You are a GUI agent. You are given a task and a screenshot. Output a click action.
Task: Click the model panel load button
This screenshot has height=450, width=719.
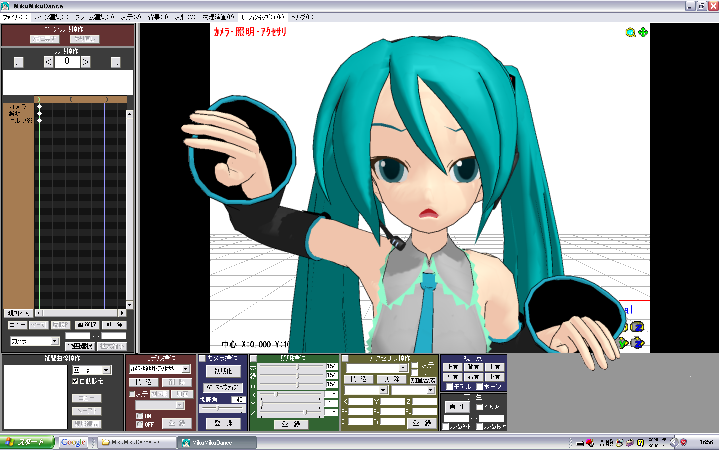144,382
